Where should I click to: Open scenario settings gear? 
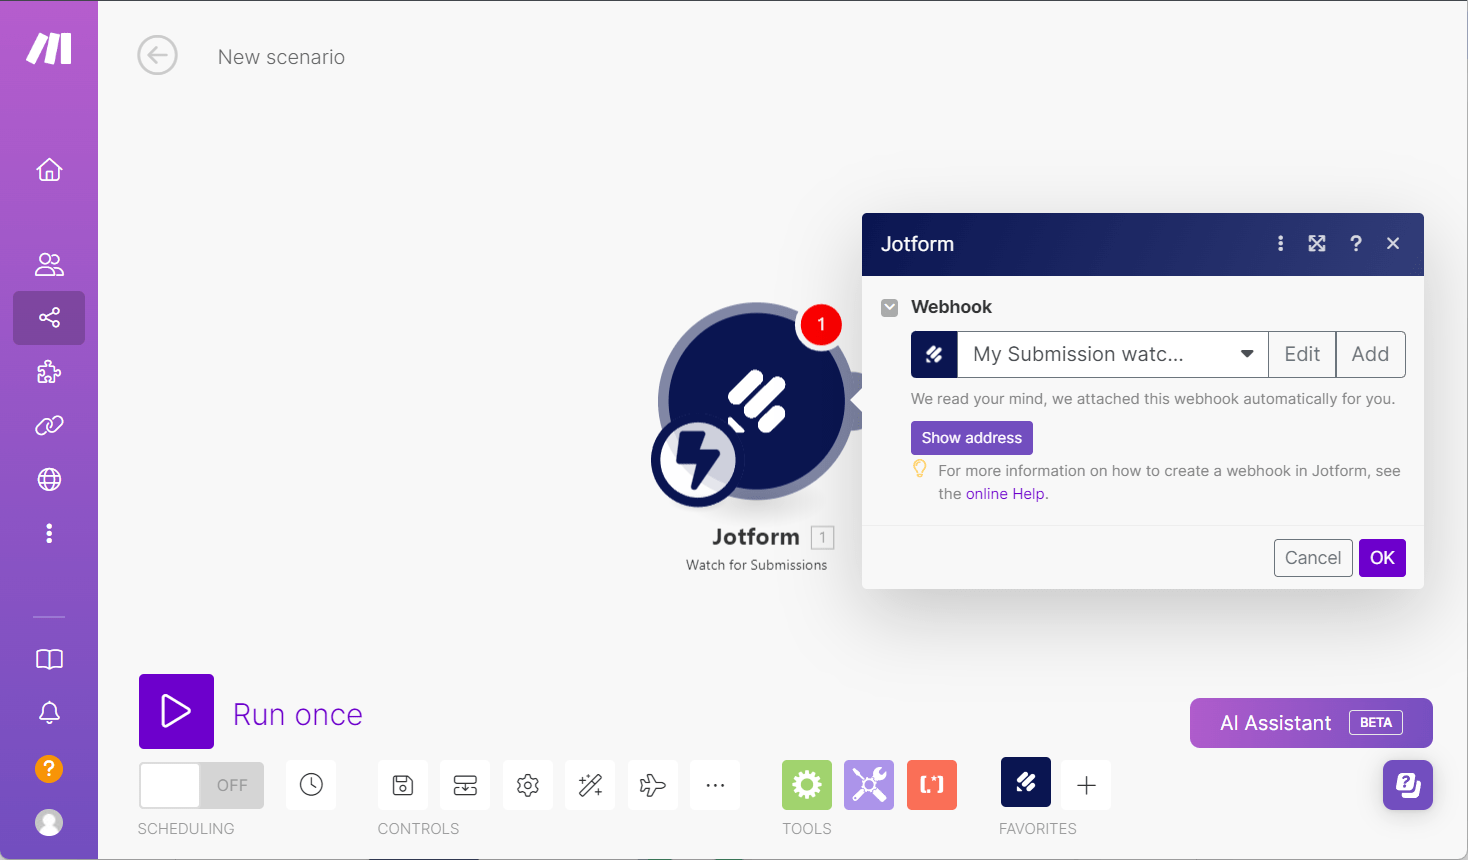coord(528,785)
